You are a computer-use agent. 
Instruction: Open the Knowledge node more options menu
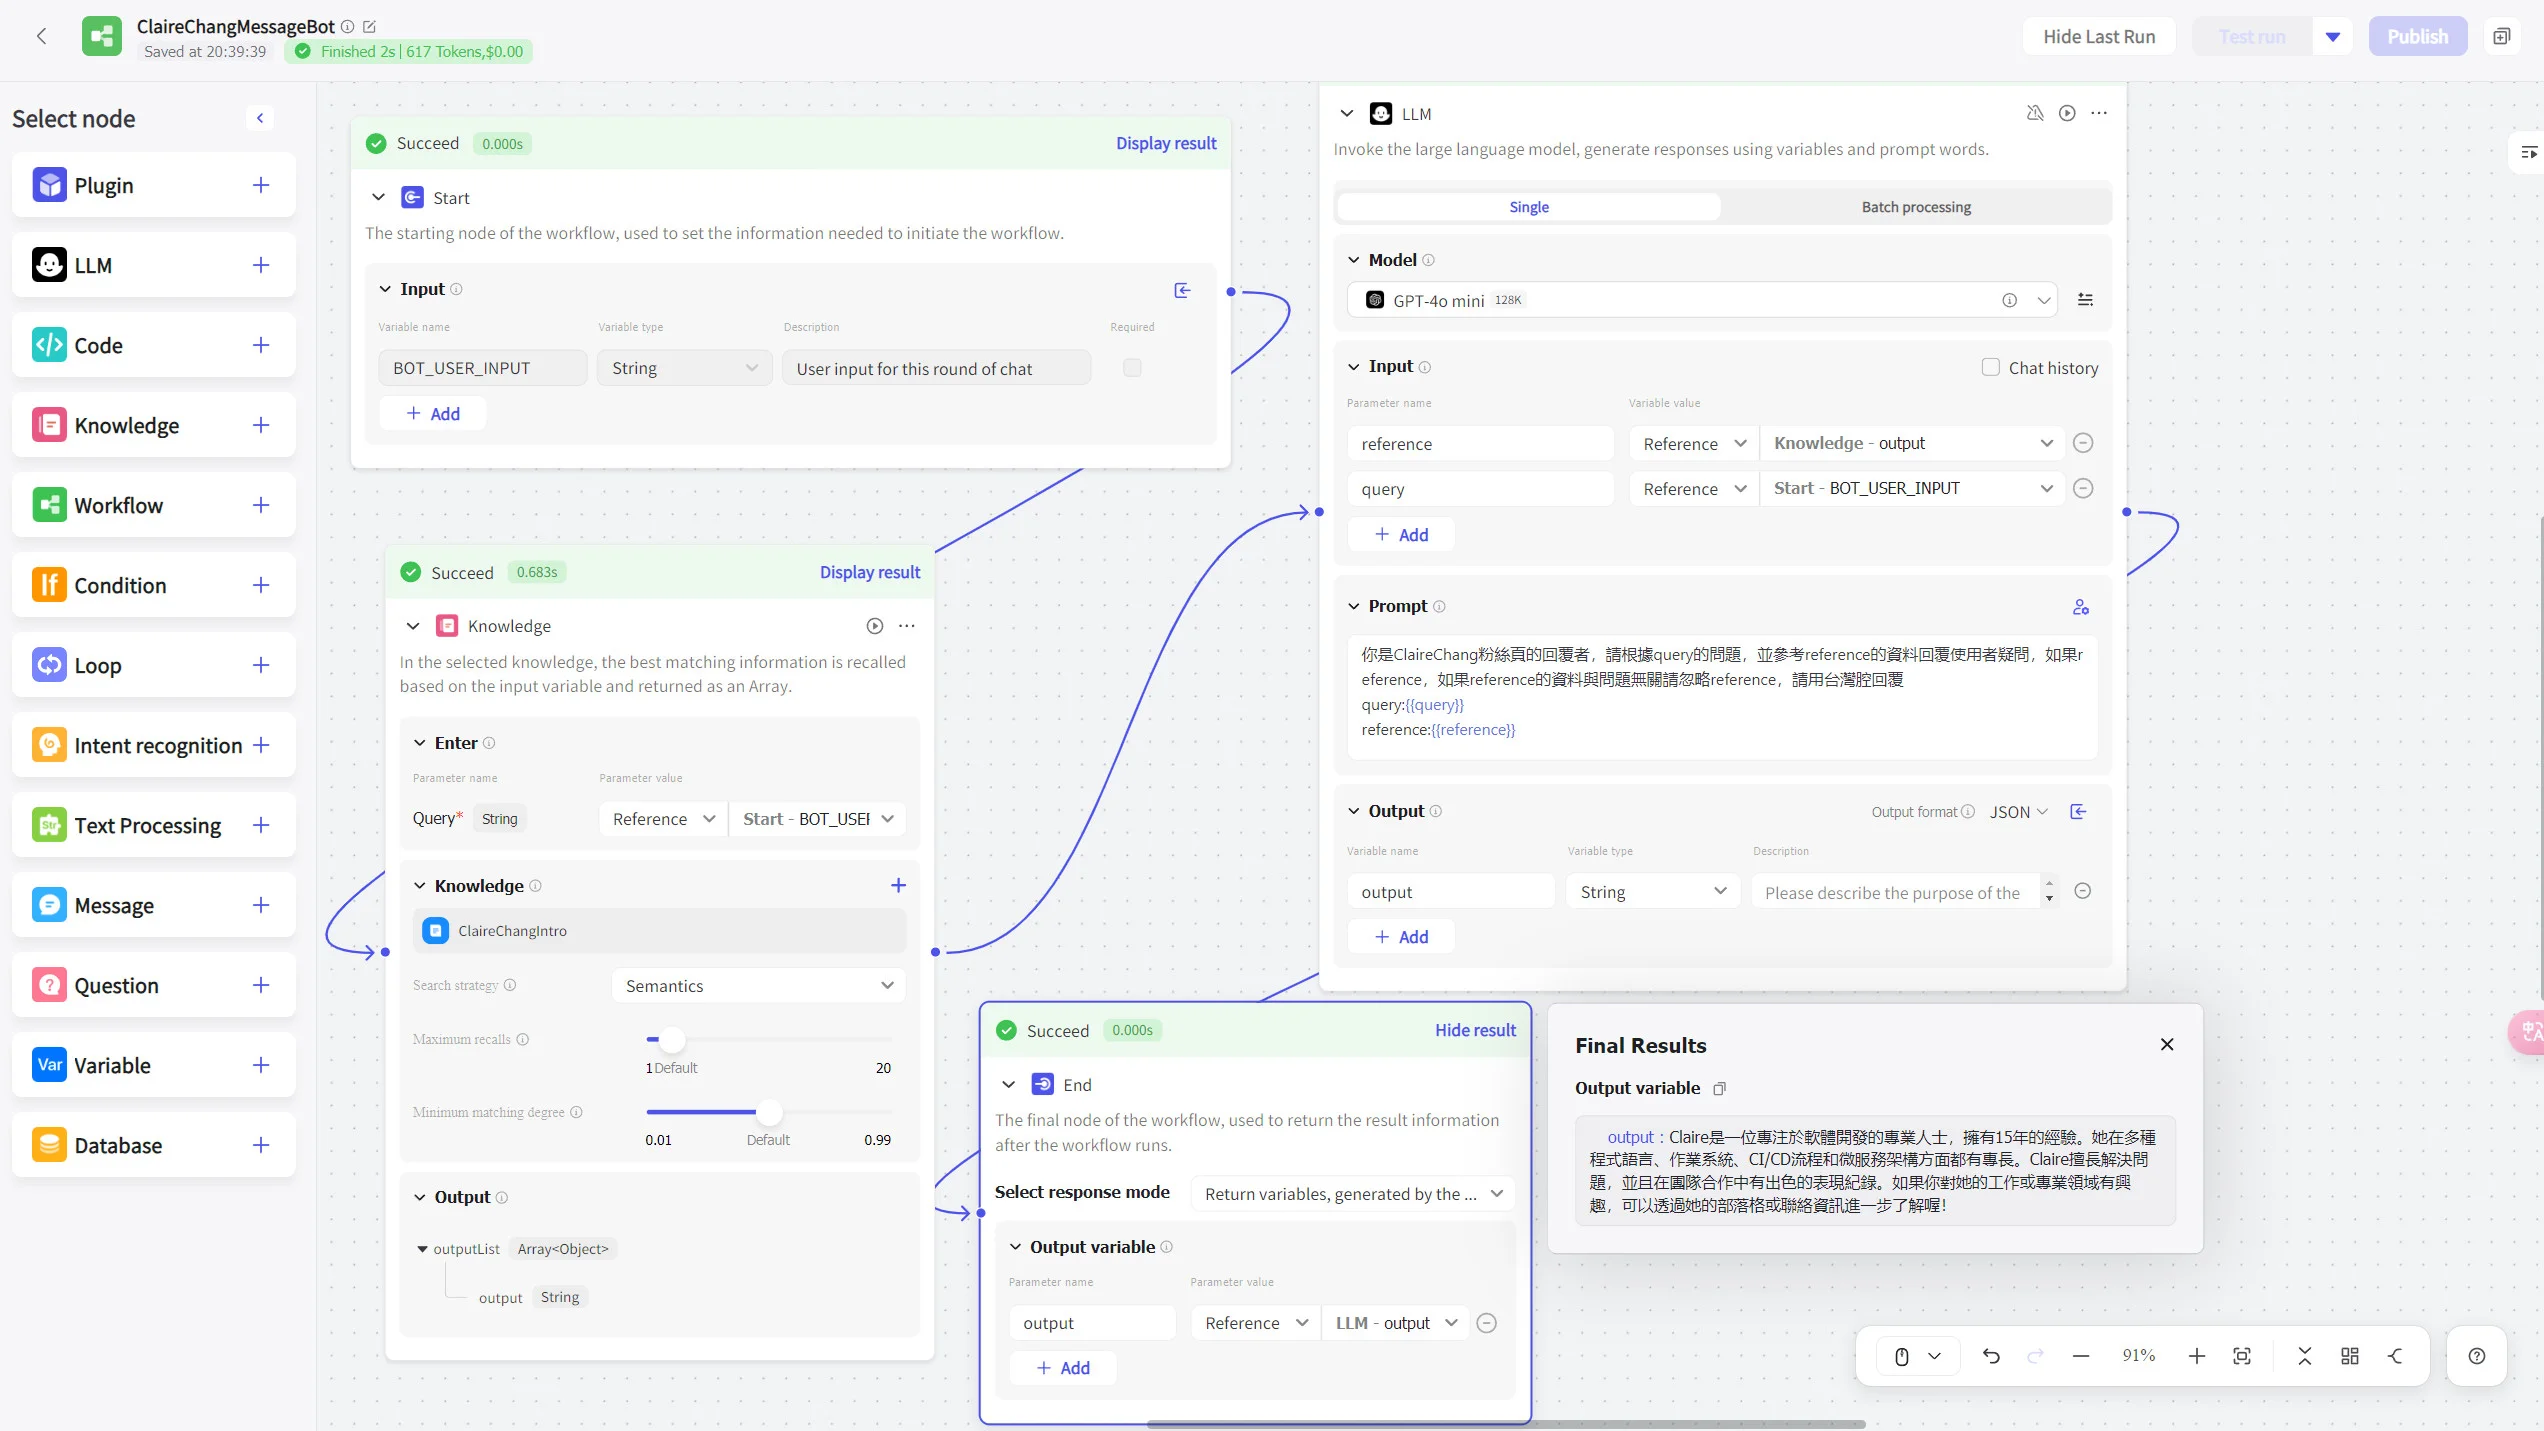pos(907,626)
